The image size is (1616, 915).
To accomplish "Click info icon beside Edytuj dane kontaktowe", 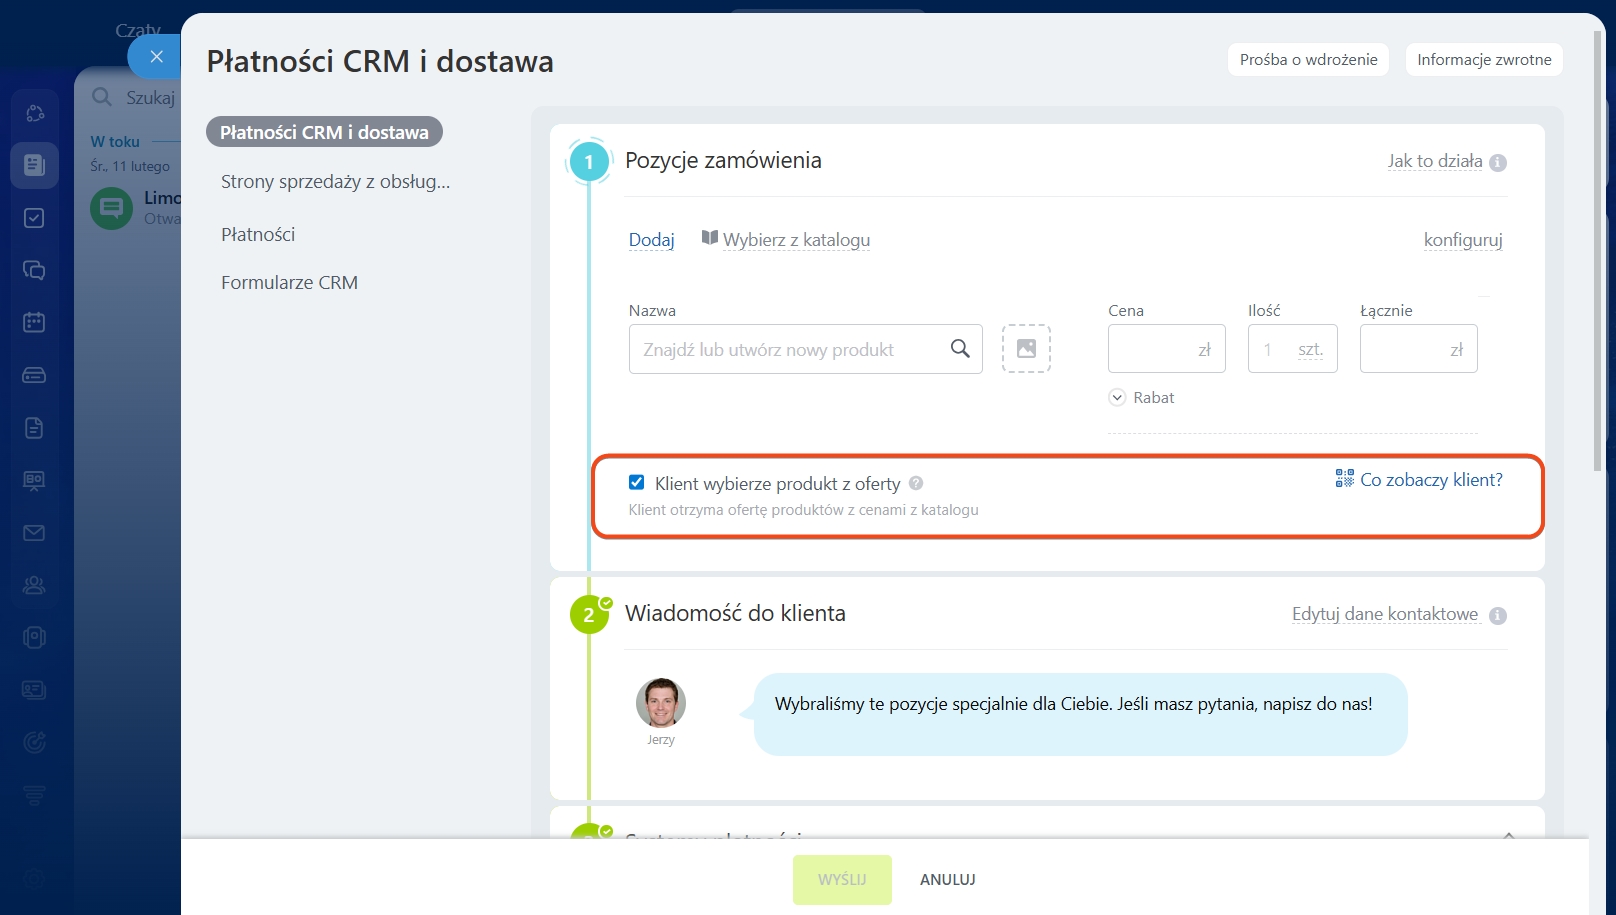I will point(1497,616).
